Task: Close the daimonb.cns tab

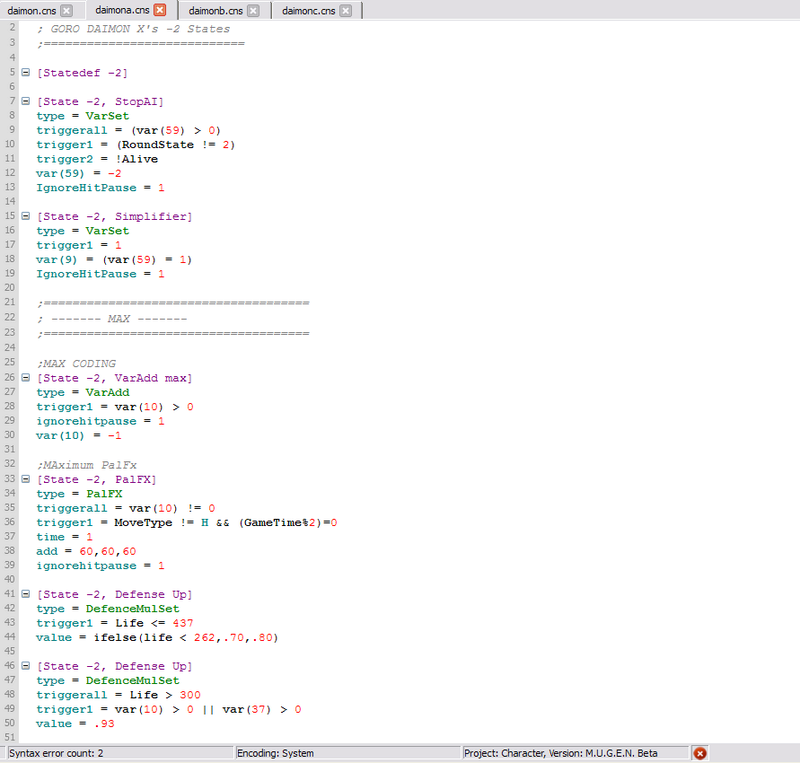Action: [253, 11]
